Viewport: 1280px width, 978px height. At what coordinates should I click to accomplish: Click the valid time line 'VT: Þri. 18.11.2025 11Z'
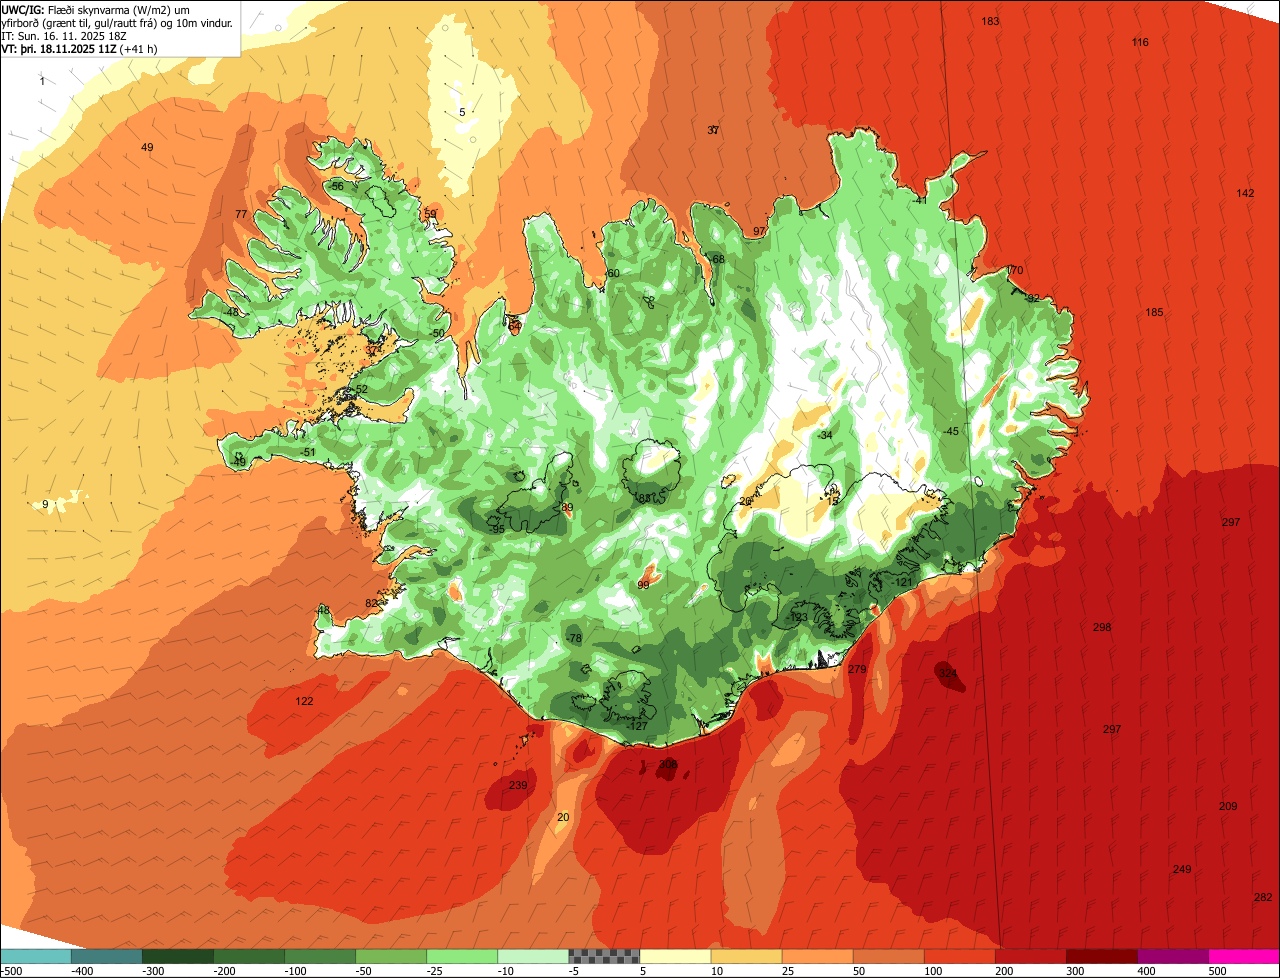(x=59, y=48)
